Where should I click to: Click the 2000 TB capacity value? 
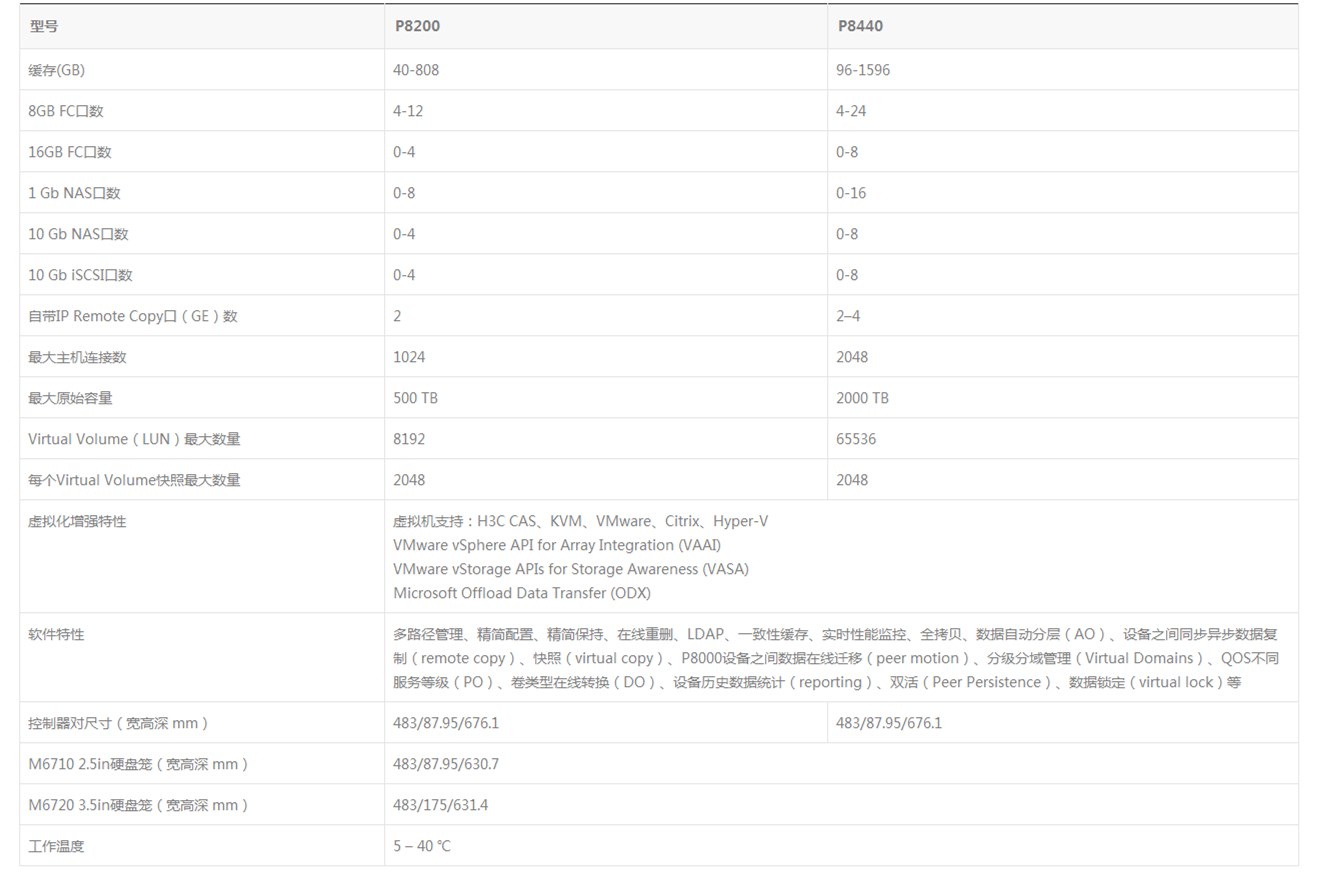point(862,398)
